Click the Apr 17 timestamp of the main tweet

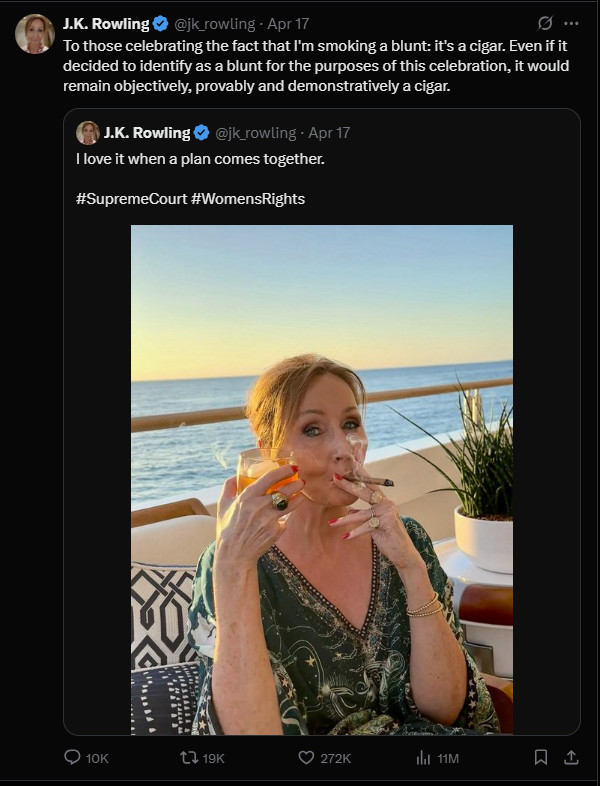click(288, 24)
